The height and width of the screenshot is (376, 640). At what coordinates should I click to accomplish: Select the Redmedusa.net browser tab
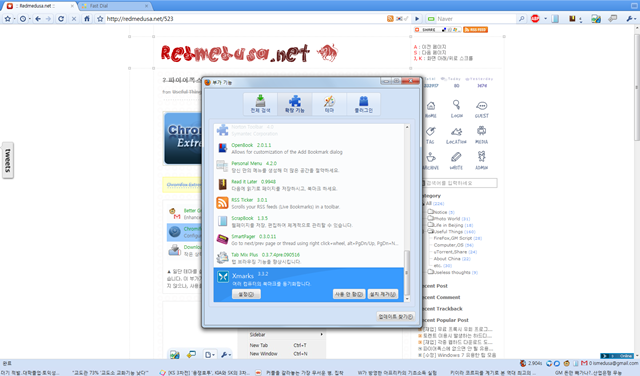[41, 6]
